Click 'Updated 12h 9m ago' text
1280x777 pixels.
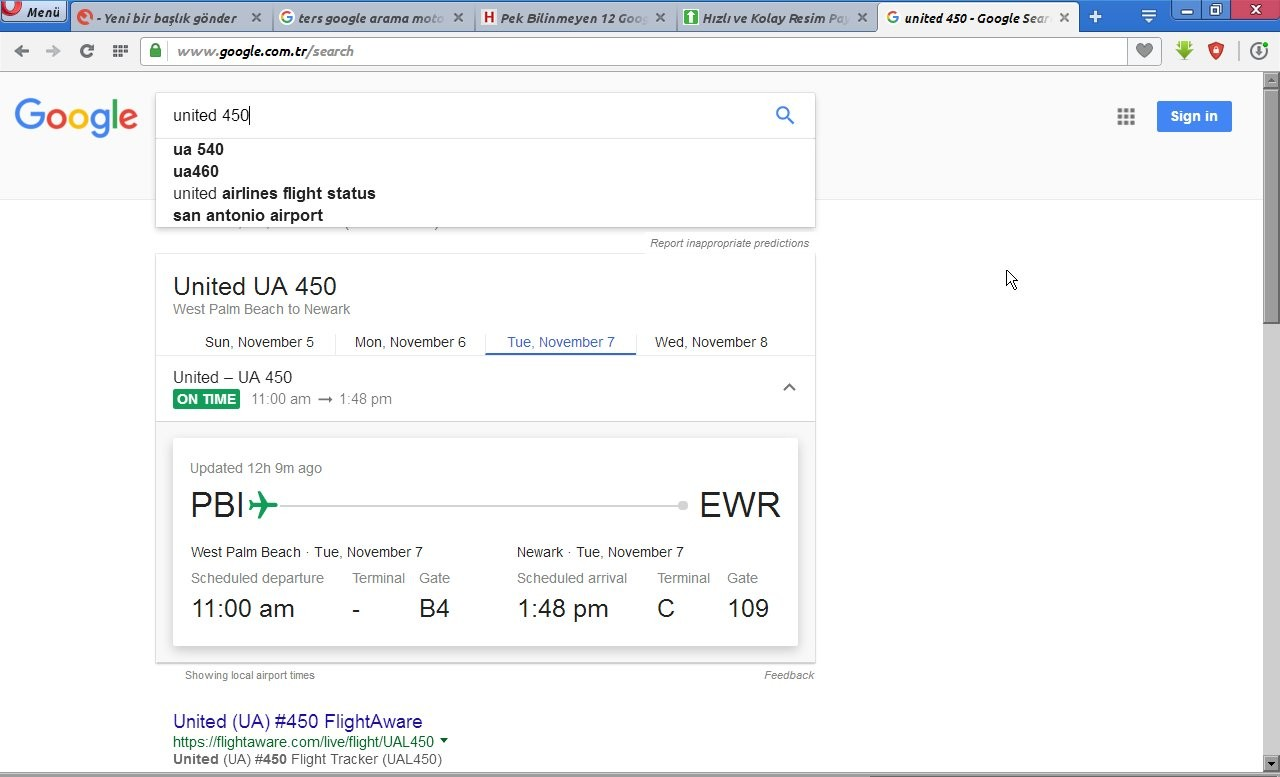click(x=256, y=468)
